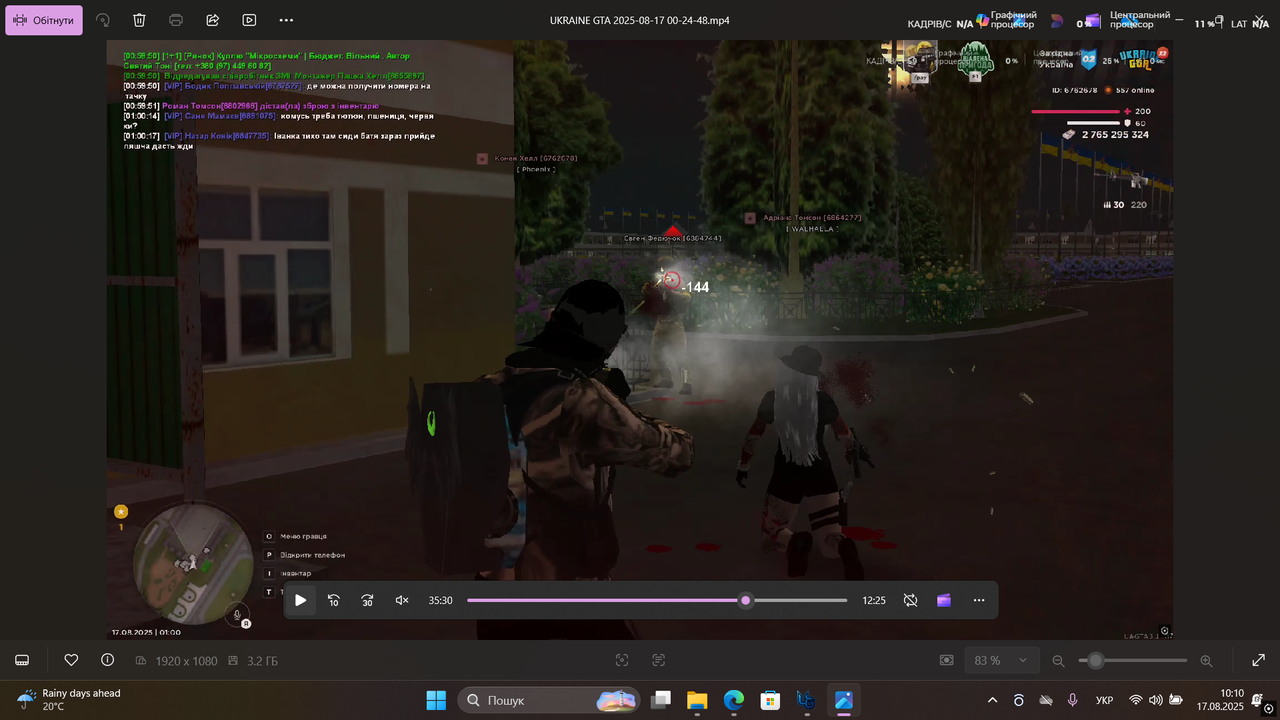Click the Пошук taskbar search box
This screenshot has width=1280, height=720.
[x=549, y=700]
